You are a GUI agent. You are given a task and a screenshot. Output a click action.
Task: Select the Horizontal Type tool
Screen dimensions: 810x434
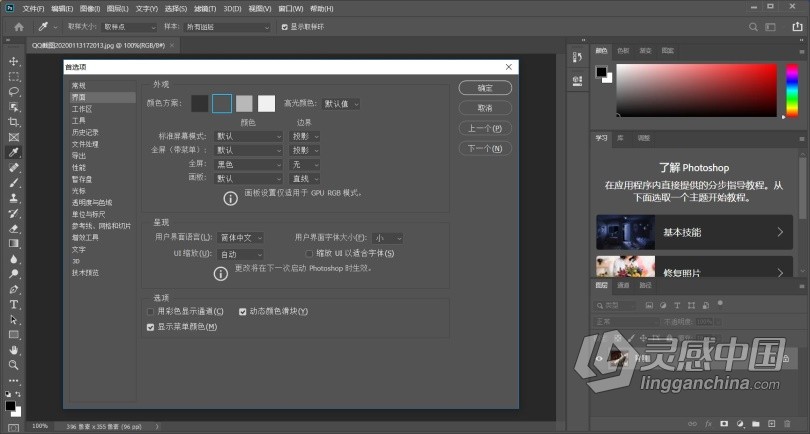(14, 304)
